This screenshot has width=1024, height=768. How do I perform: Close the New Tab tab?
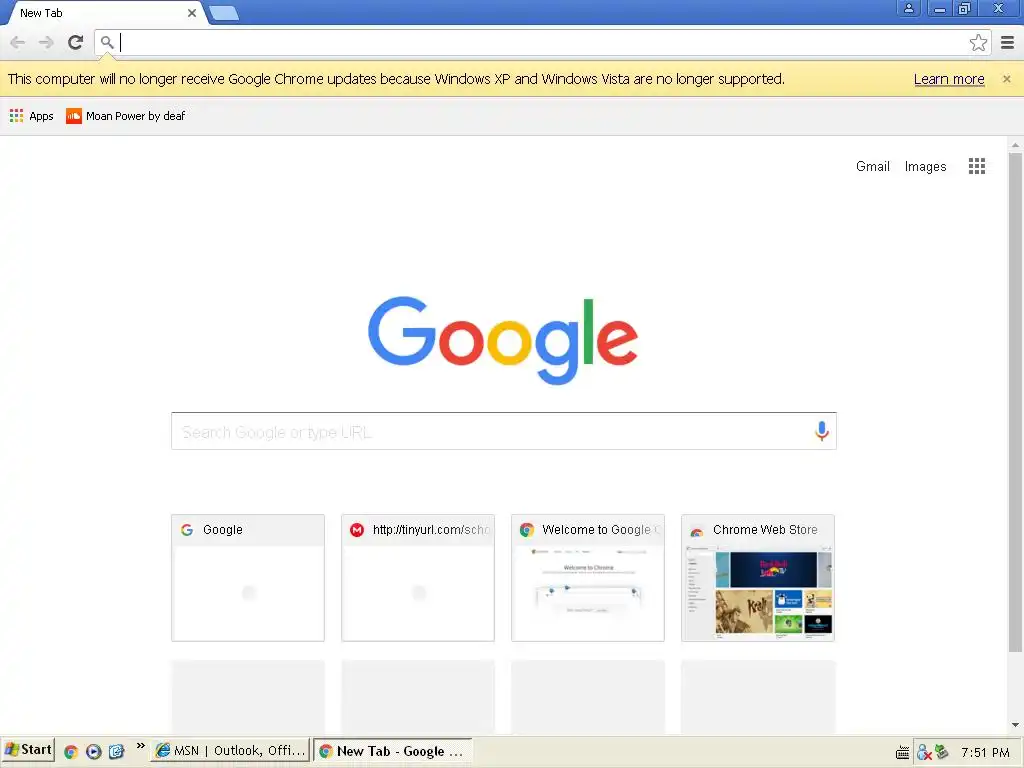[x=191, y=13]
